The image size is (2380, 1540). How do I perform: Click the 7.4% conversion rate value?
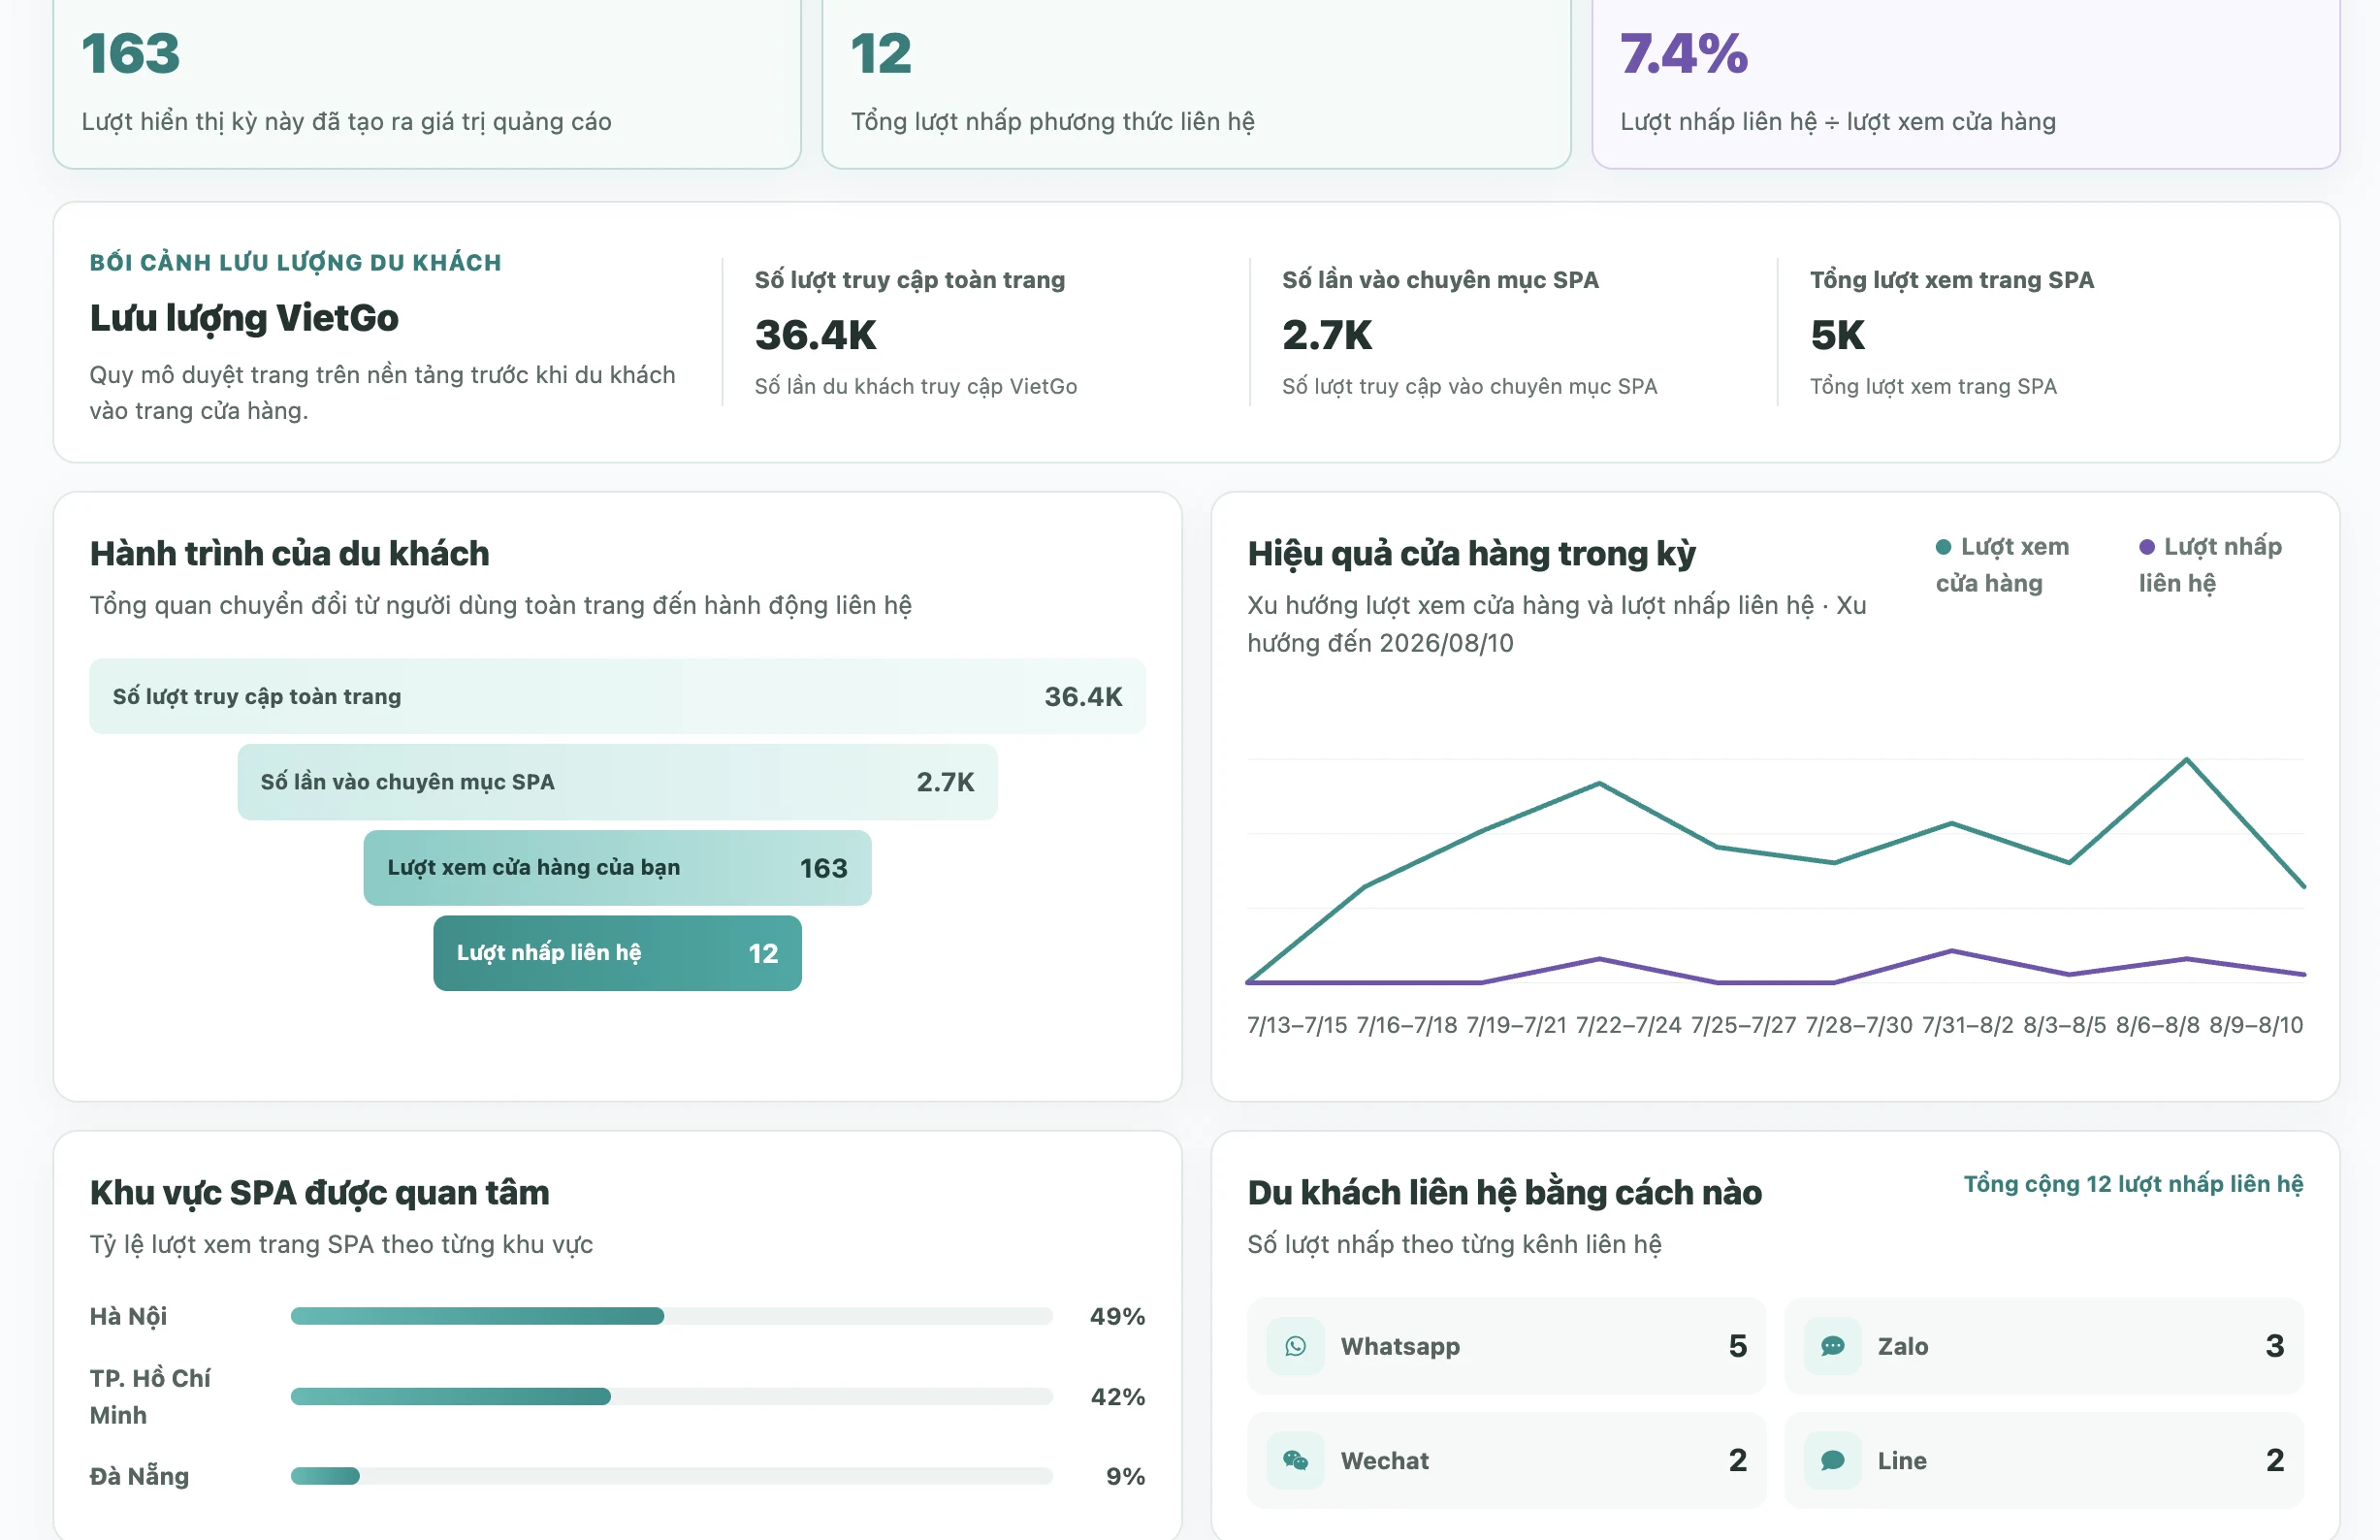click(1684, 54)
